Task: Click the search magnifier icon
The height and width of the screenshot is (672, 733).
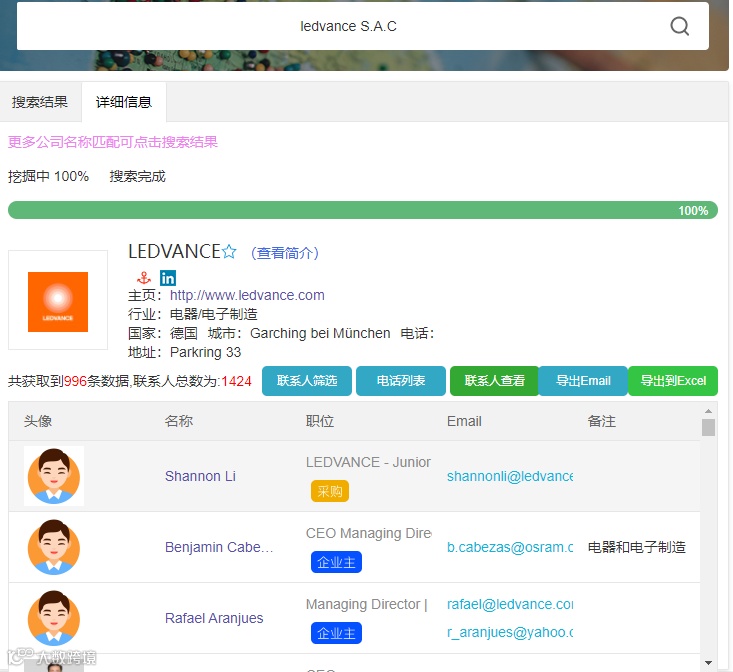Action: [679, 26]
